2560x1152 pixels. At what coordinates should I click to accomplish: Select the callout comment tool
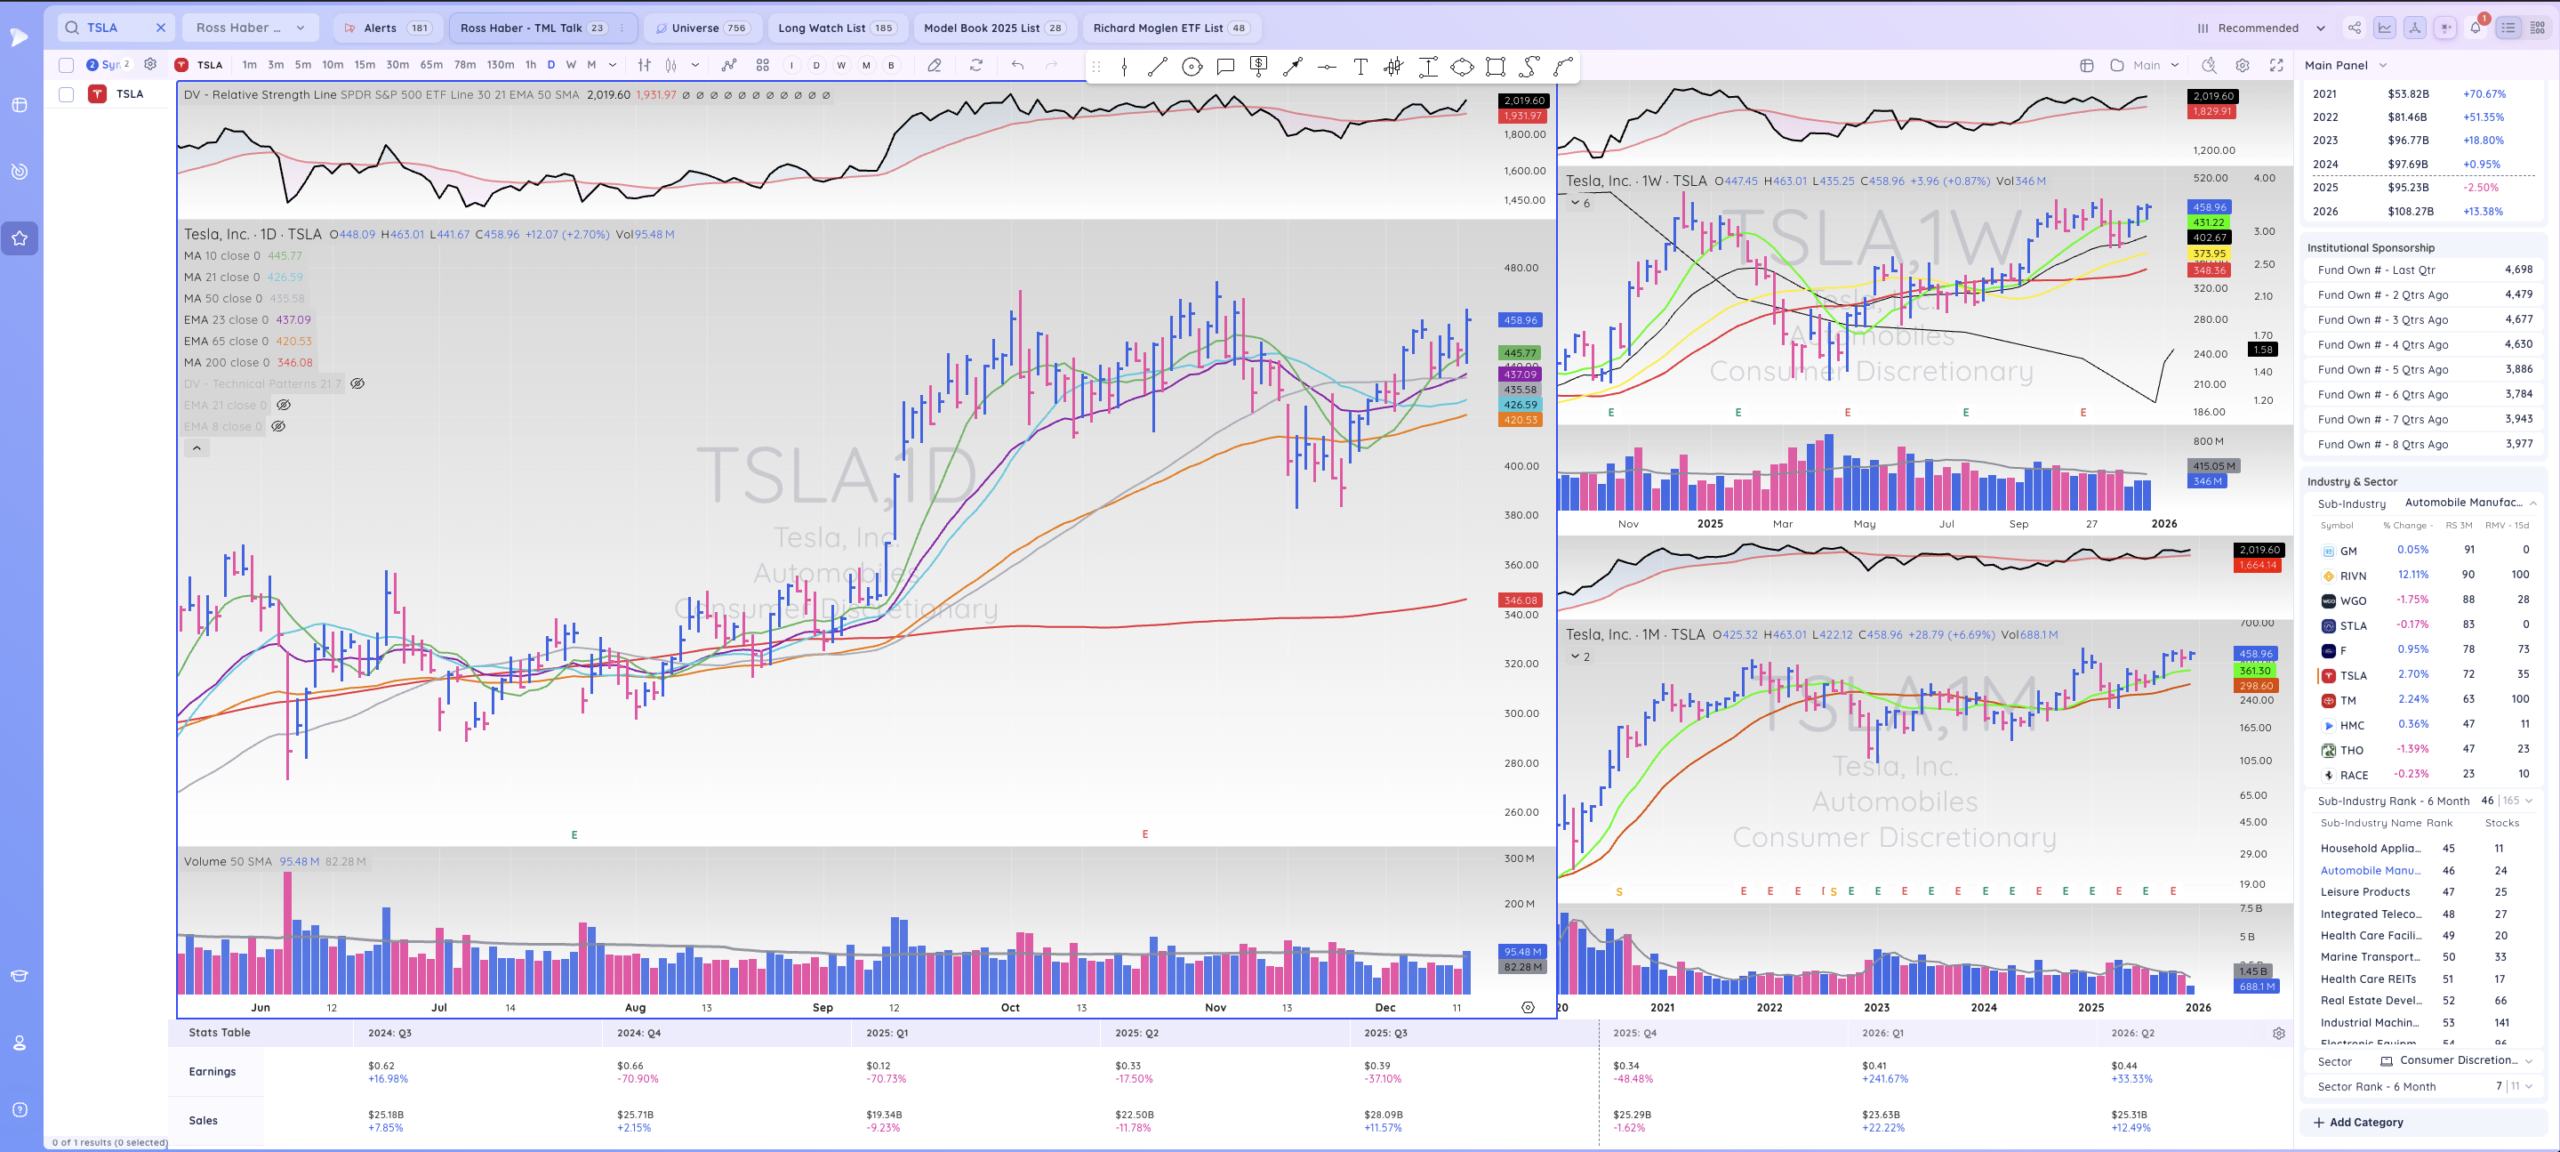(x=1225, y=66)
